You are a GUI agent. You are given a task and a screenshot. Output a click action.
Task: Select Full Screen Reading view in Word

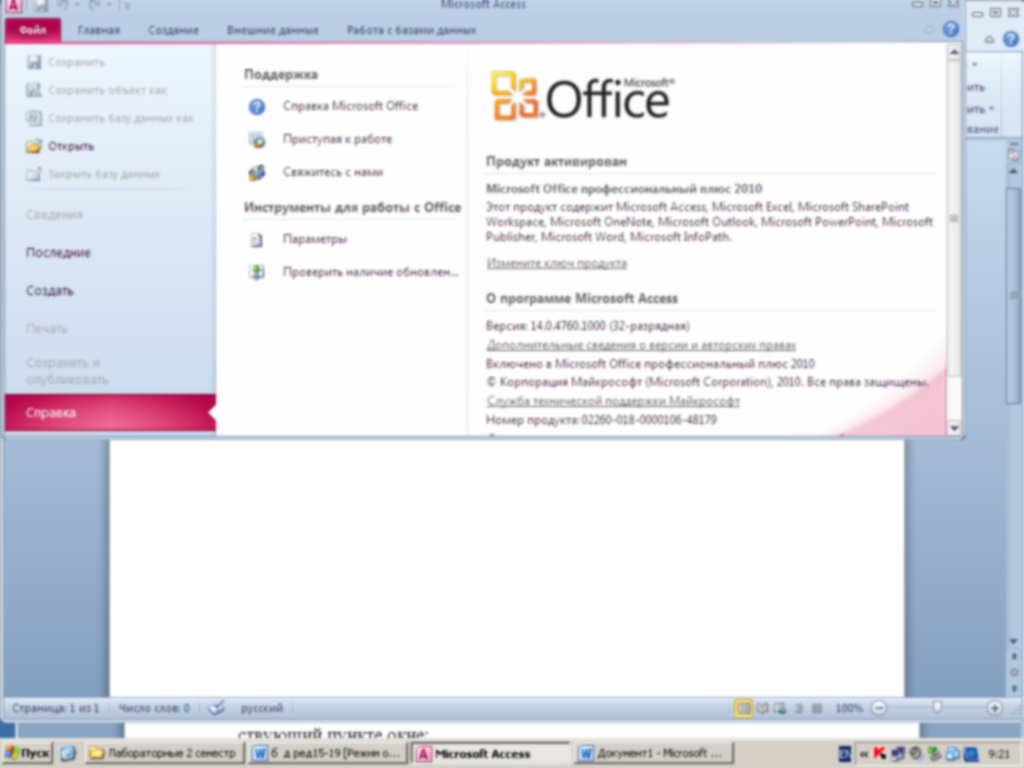[762, 708]
